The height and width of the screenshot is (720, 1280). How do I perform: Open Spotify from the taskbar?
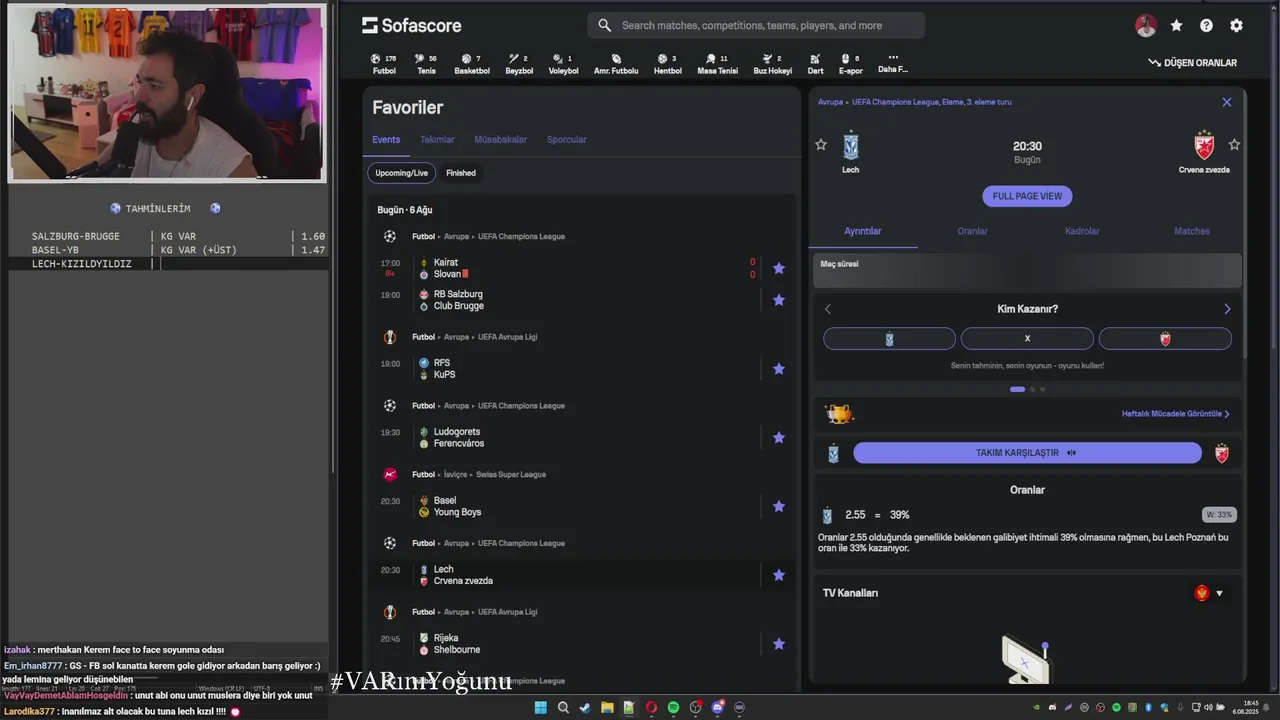(673, 708)
